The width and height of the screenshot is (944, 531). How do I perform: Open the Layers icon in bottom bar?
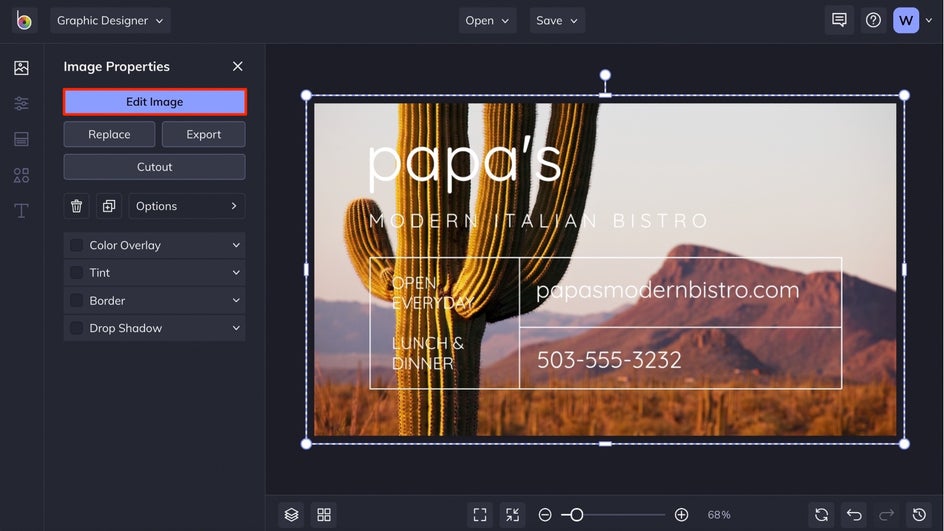click(x=291, y=515)
